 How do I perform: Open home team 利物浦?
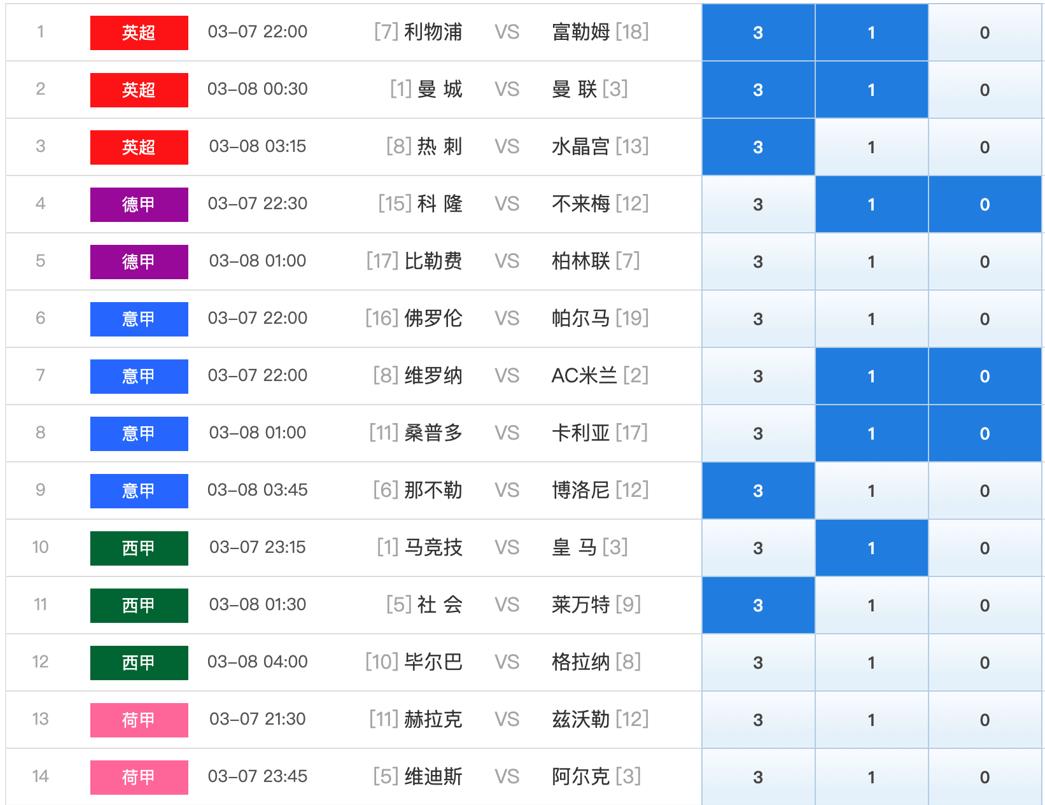[x=433, y=31]
